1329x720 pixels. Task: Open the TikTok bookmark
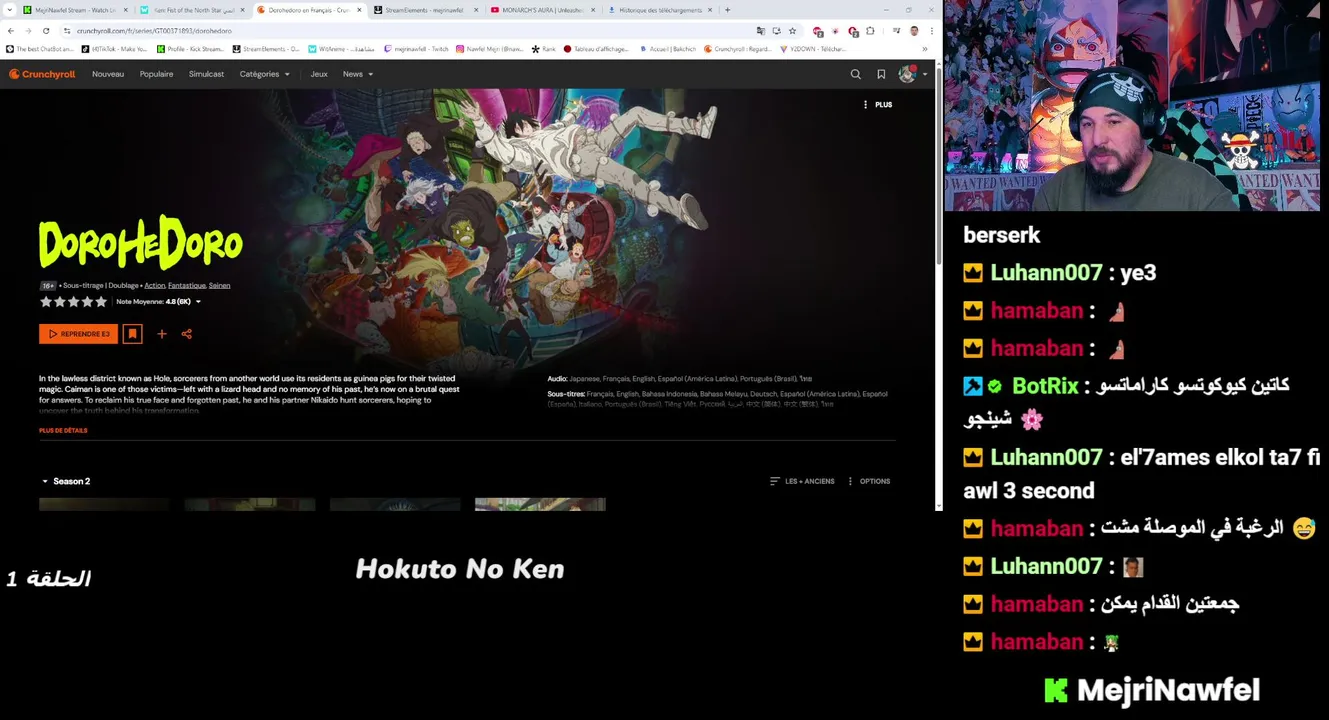[x=114, y=49]
